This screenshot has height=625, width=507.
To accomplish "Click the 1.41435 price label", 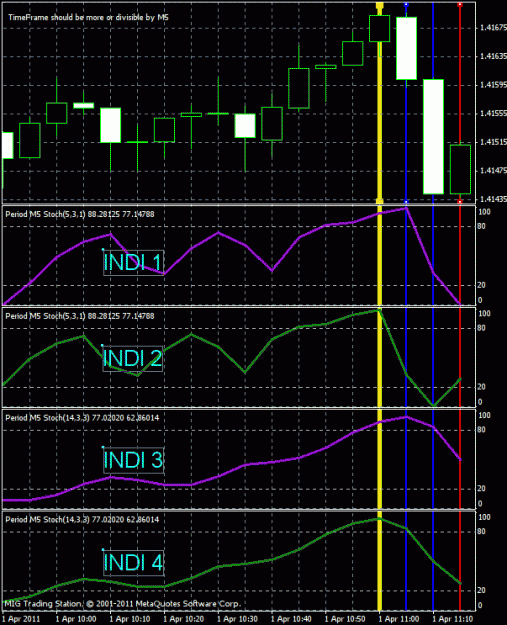I will click(493, 199).
